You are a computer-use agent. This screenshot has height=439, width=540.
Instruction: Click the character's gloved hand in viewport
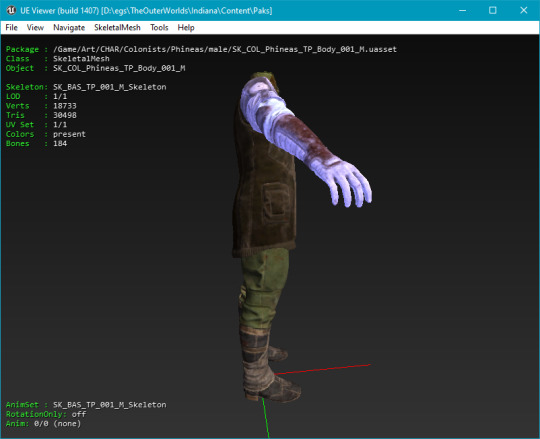coord(344,182)
